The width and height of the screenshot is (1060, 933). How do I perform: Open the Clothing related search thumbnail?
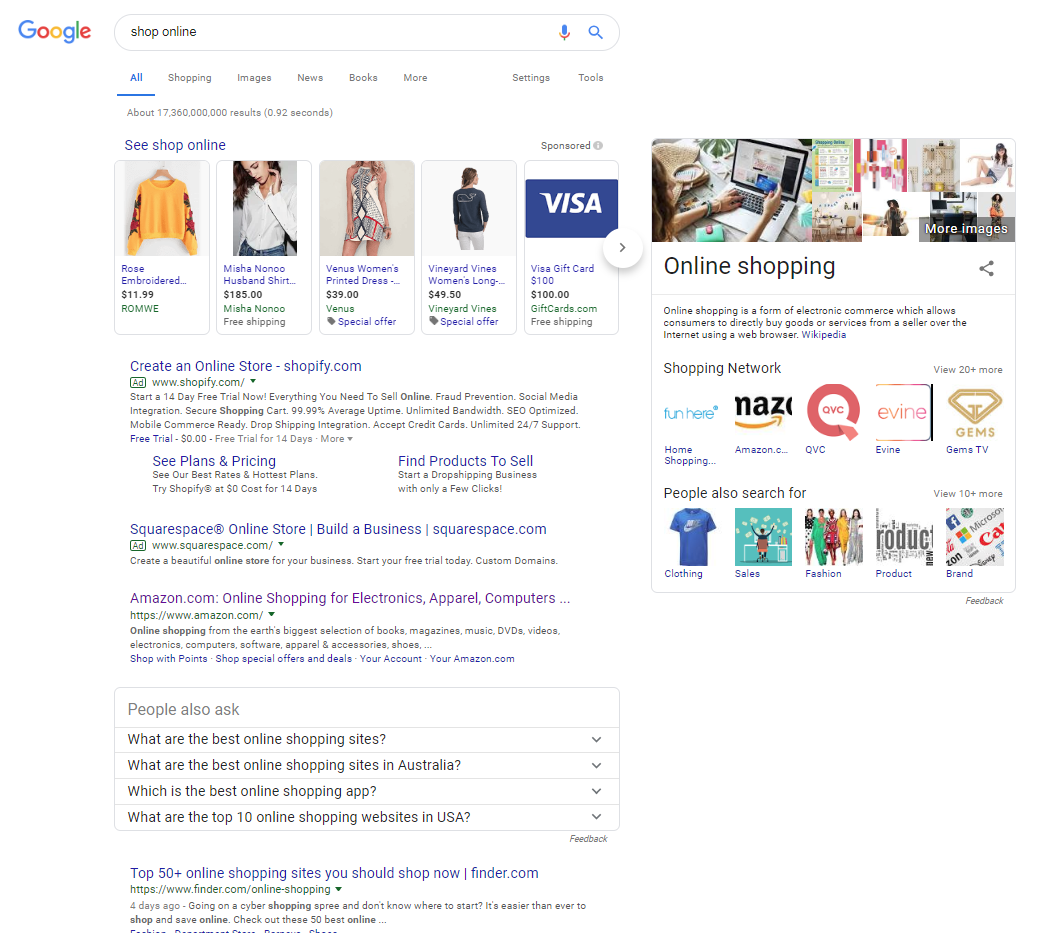692,537
